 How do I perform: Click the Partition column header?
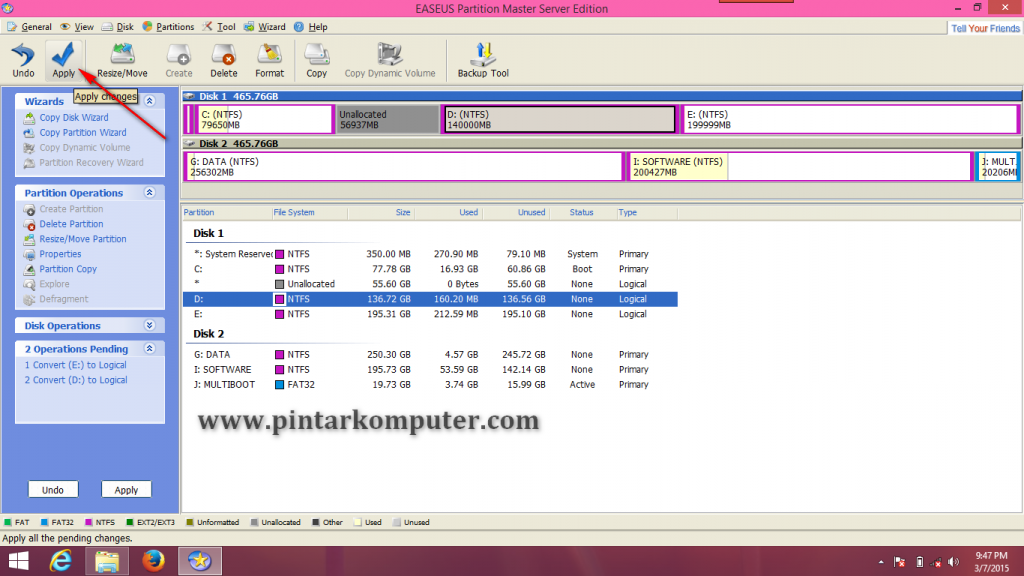point(226,212)
